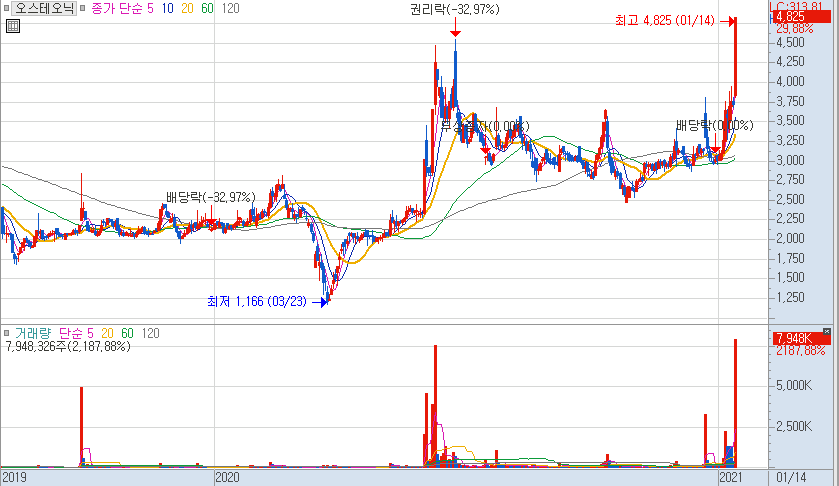Select the 종가 단순 indicator label
The width and height of the screenshot is (839, 486).
tap(117, 8)
